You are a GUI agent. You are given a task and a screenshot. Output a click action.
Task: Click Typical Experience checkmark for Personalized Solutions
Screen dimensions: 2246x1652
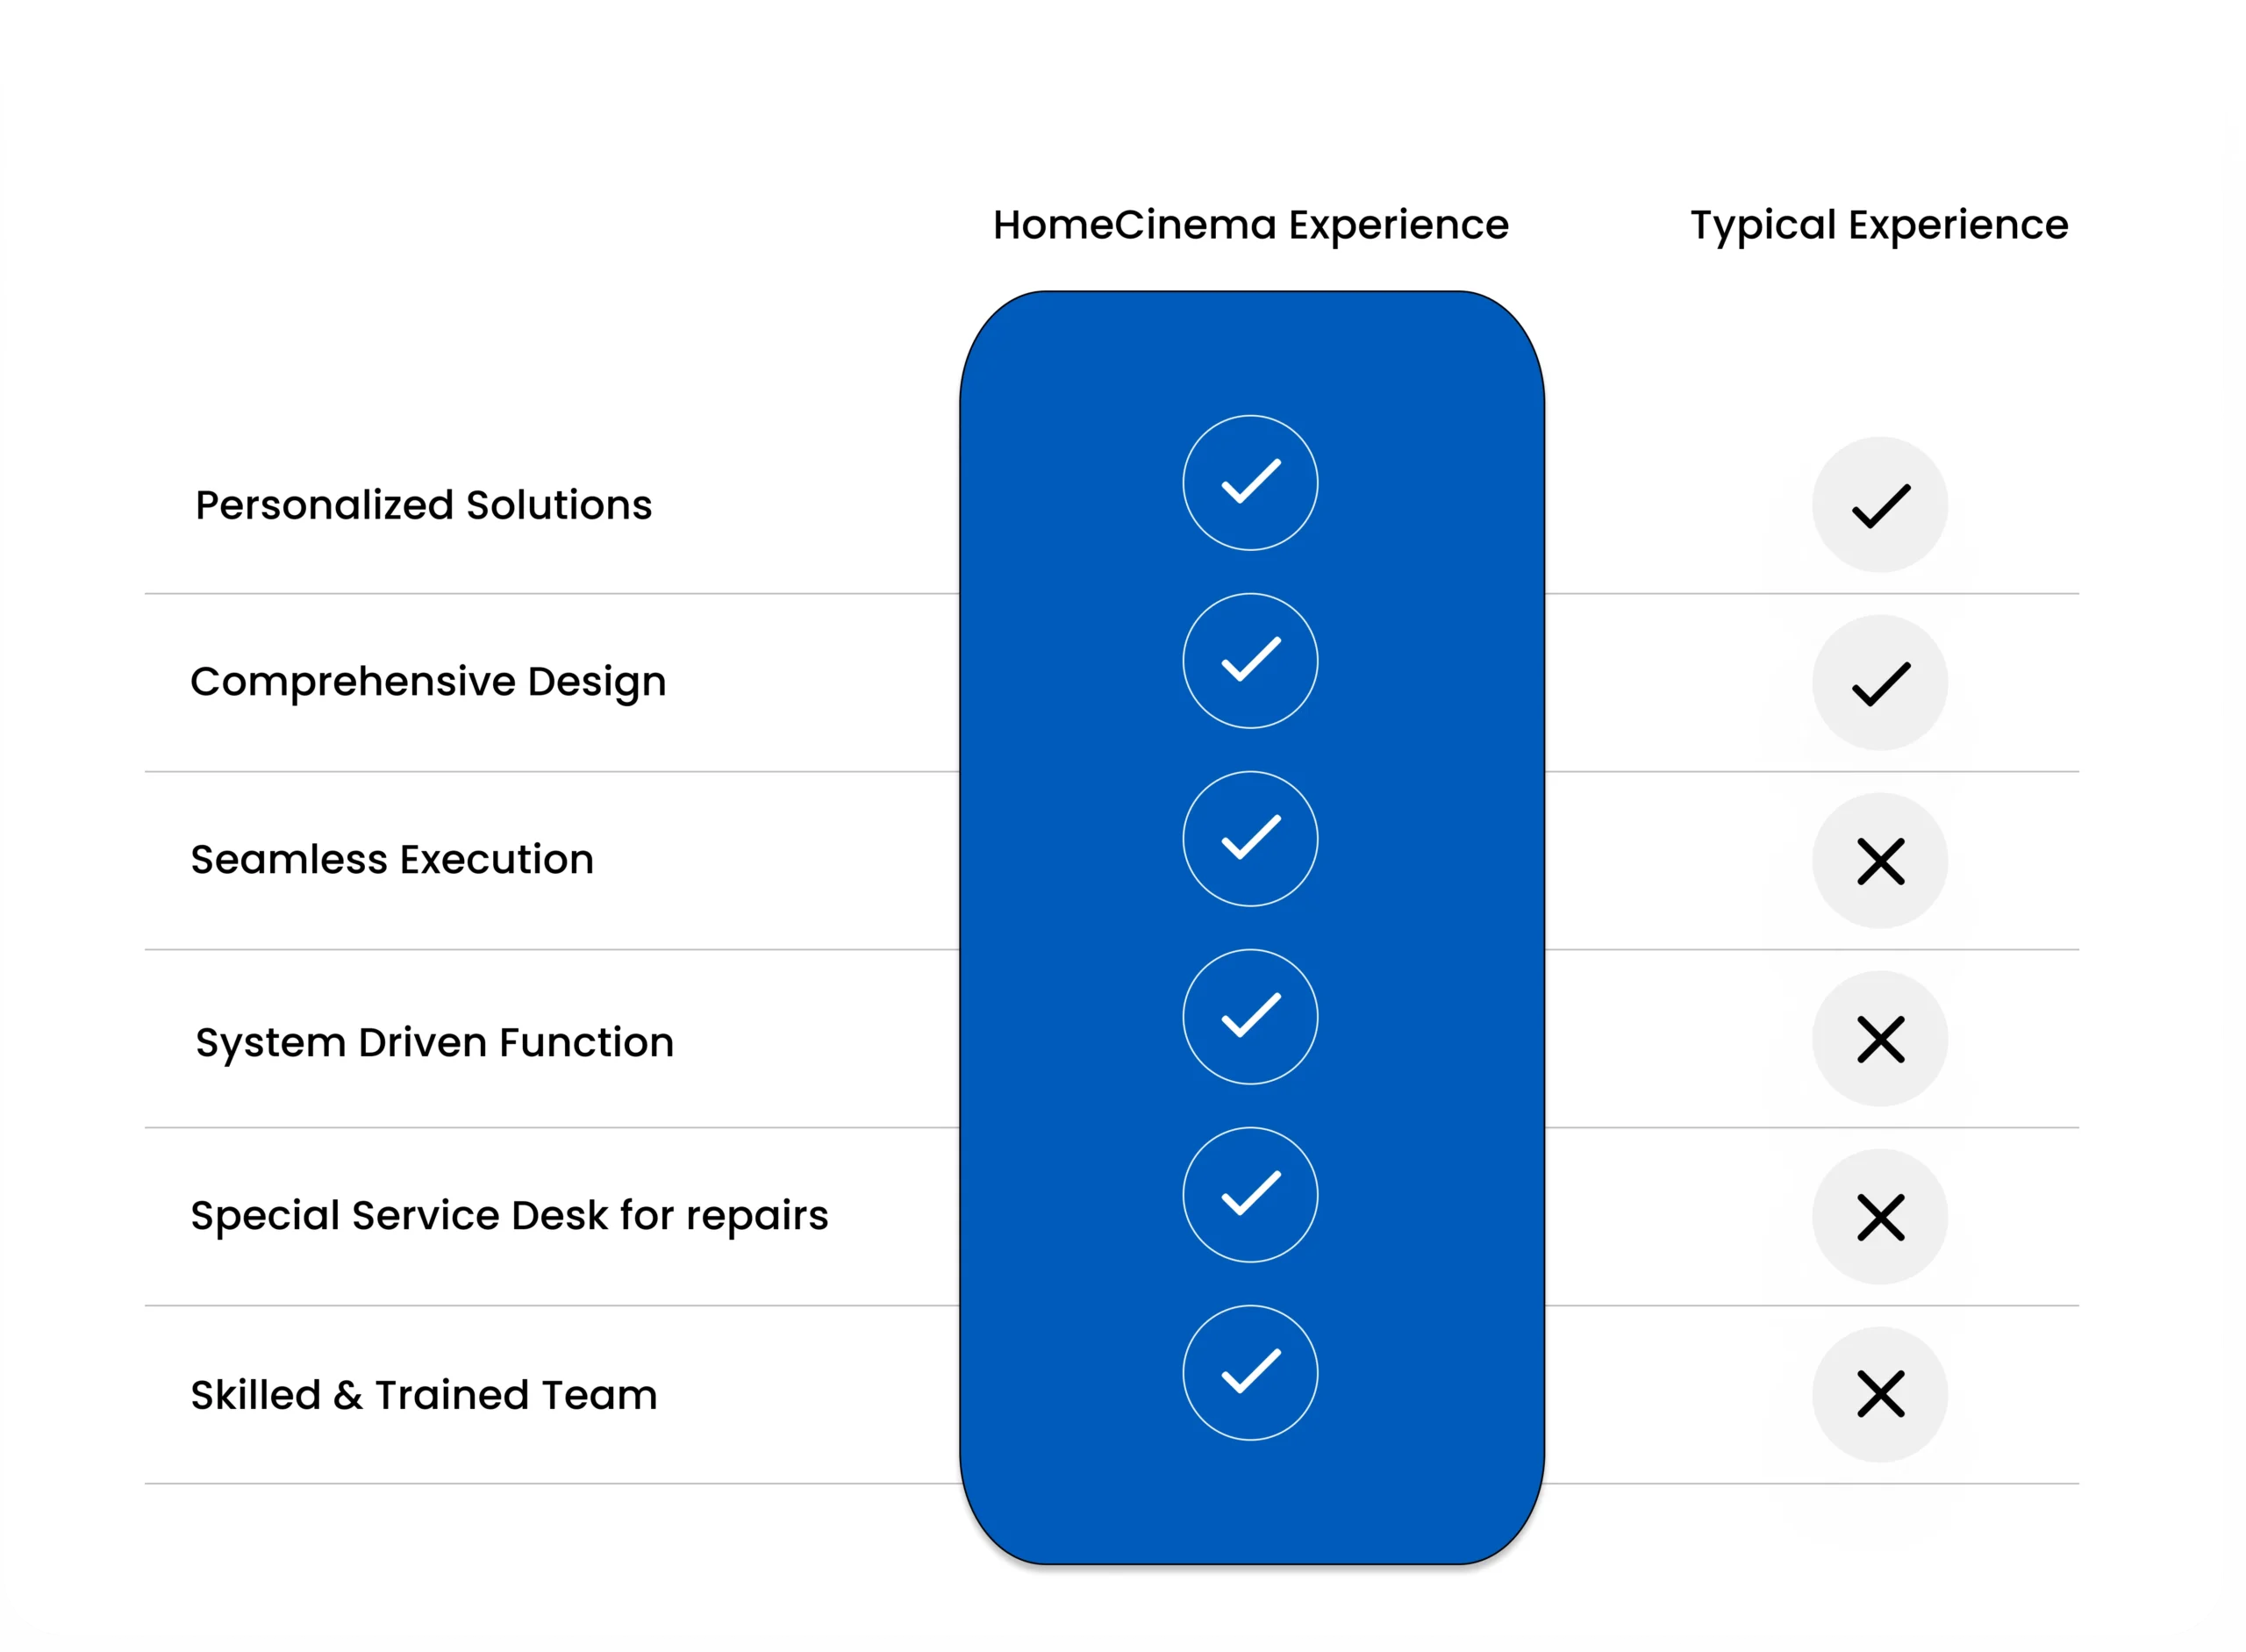point(1880,505)
